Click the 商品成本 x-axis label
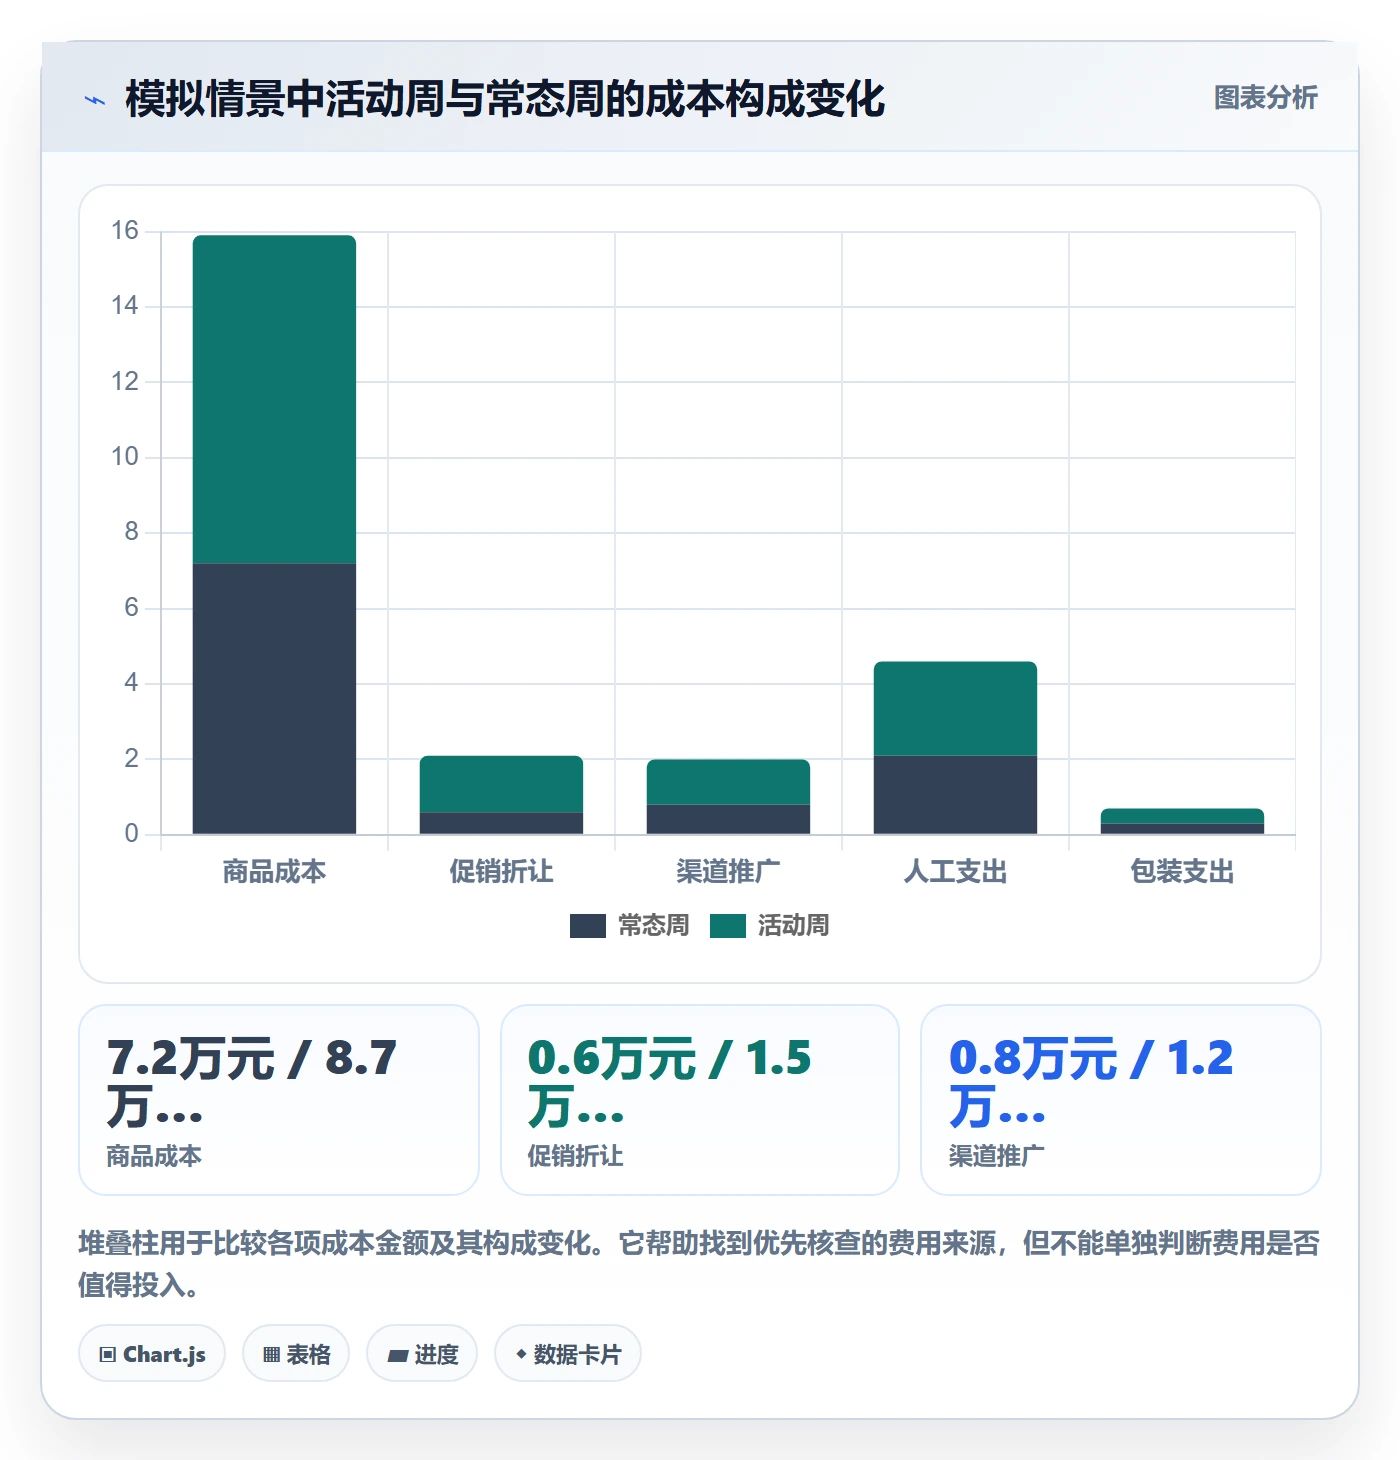This screenshot has height=1460, width=1400. coord(274,872)
